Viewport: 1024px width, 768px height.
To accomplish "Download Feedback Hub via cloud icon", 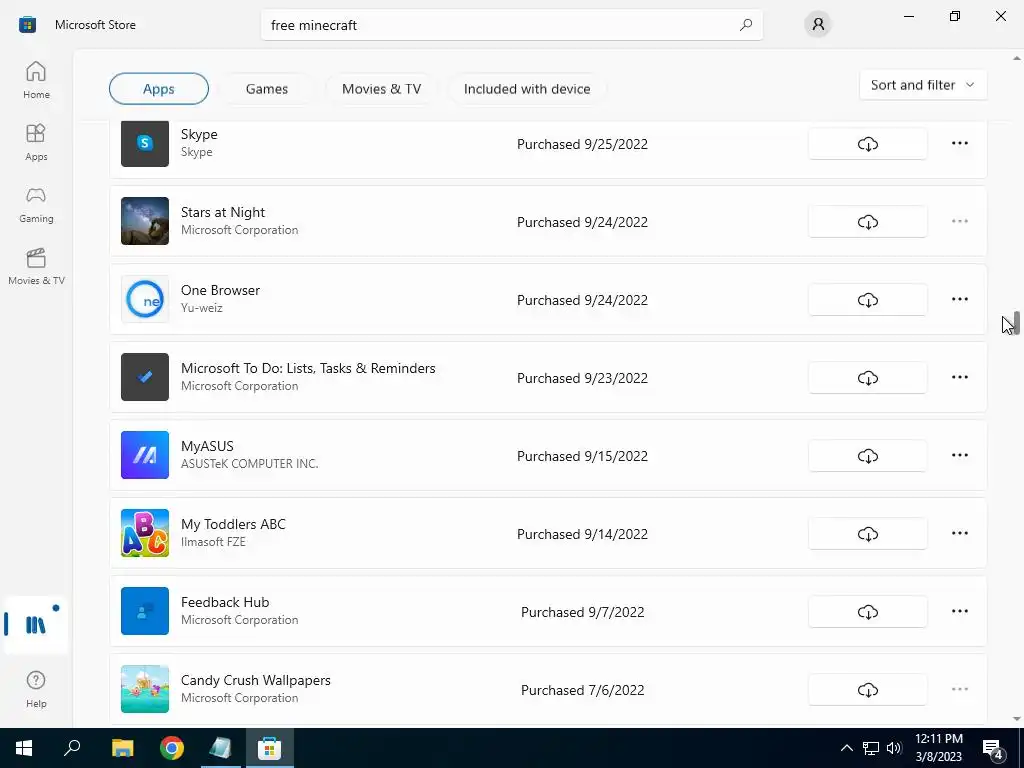I will 867,612.
